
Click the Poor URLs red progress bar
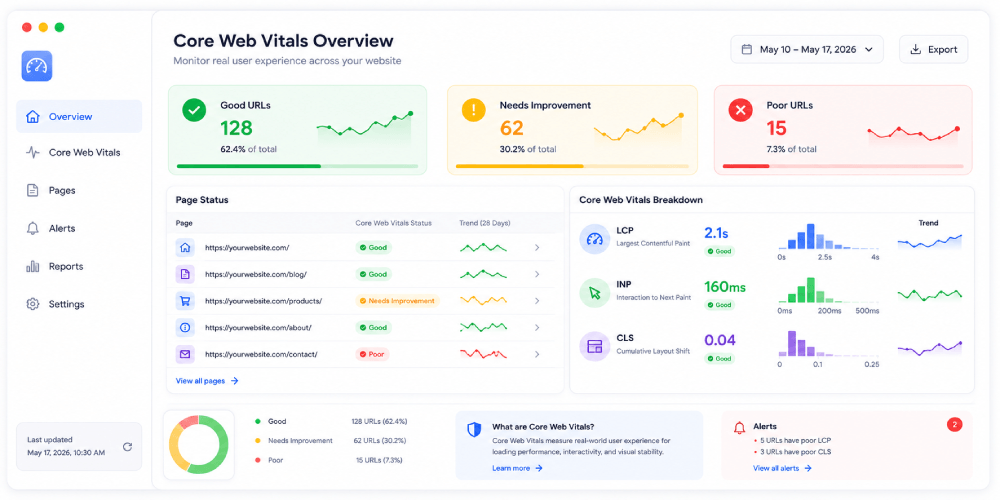click(843, 166)
